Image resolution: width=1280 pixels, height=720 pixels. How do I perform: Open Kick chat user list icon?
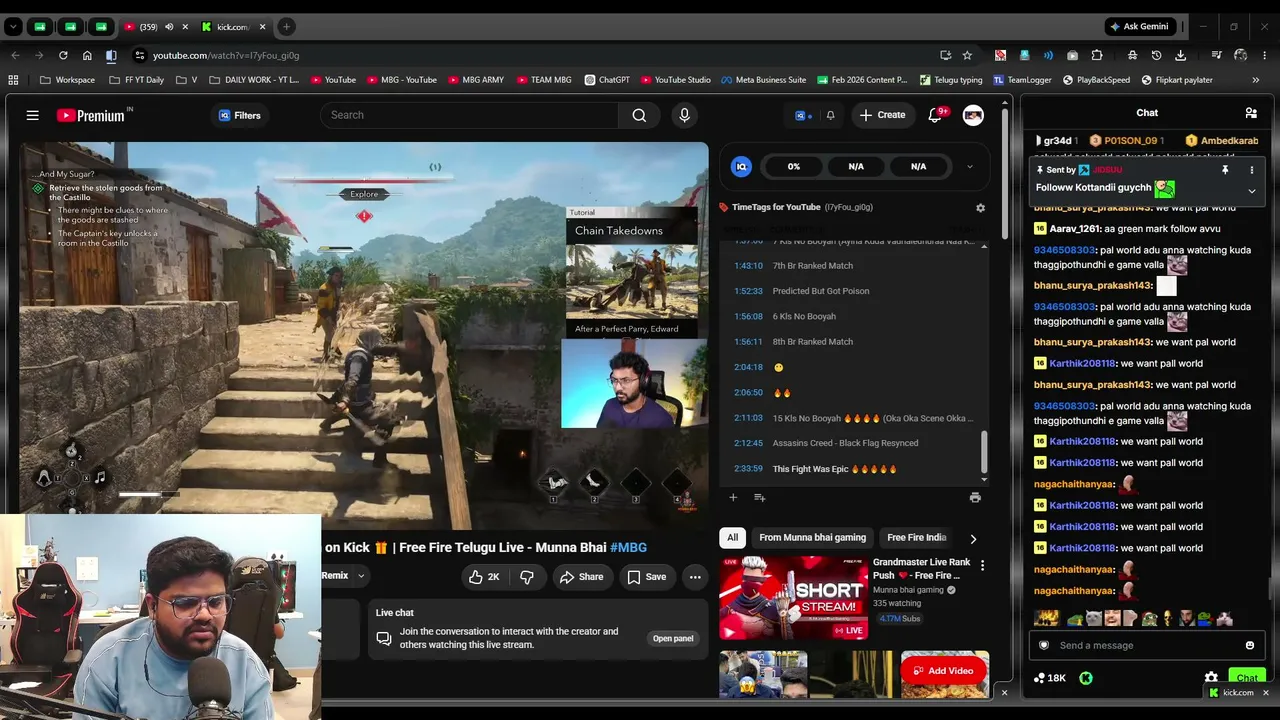click(x=1250, y=113)
